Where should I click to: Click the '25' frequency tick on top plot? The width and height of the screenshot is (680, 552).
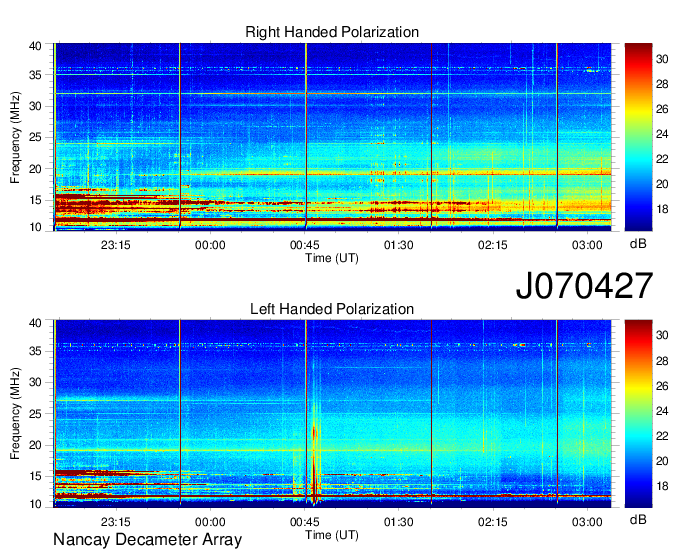[x=35, y=137]
